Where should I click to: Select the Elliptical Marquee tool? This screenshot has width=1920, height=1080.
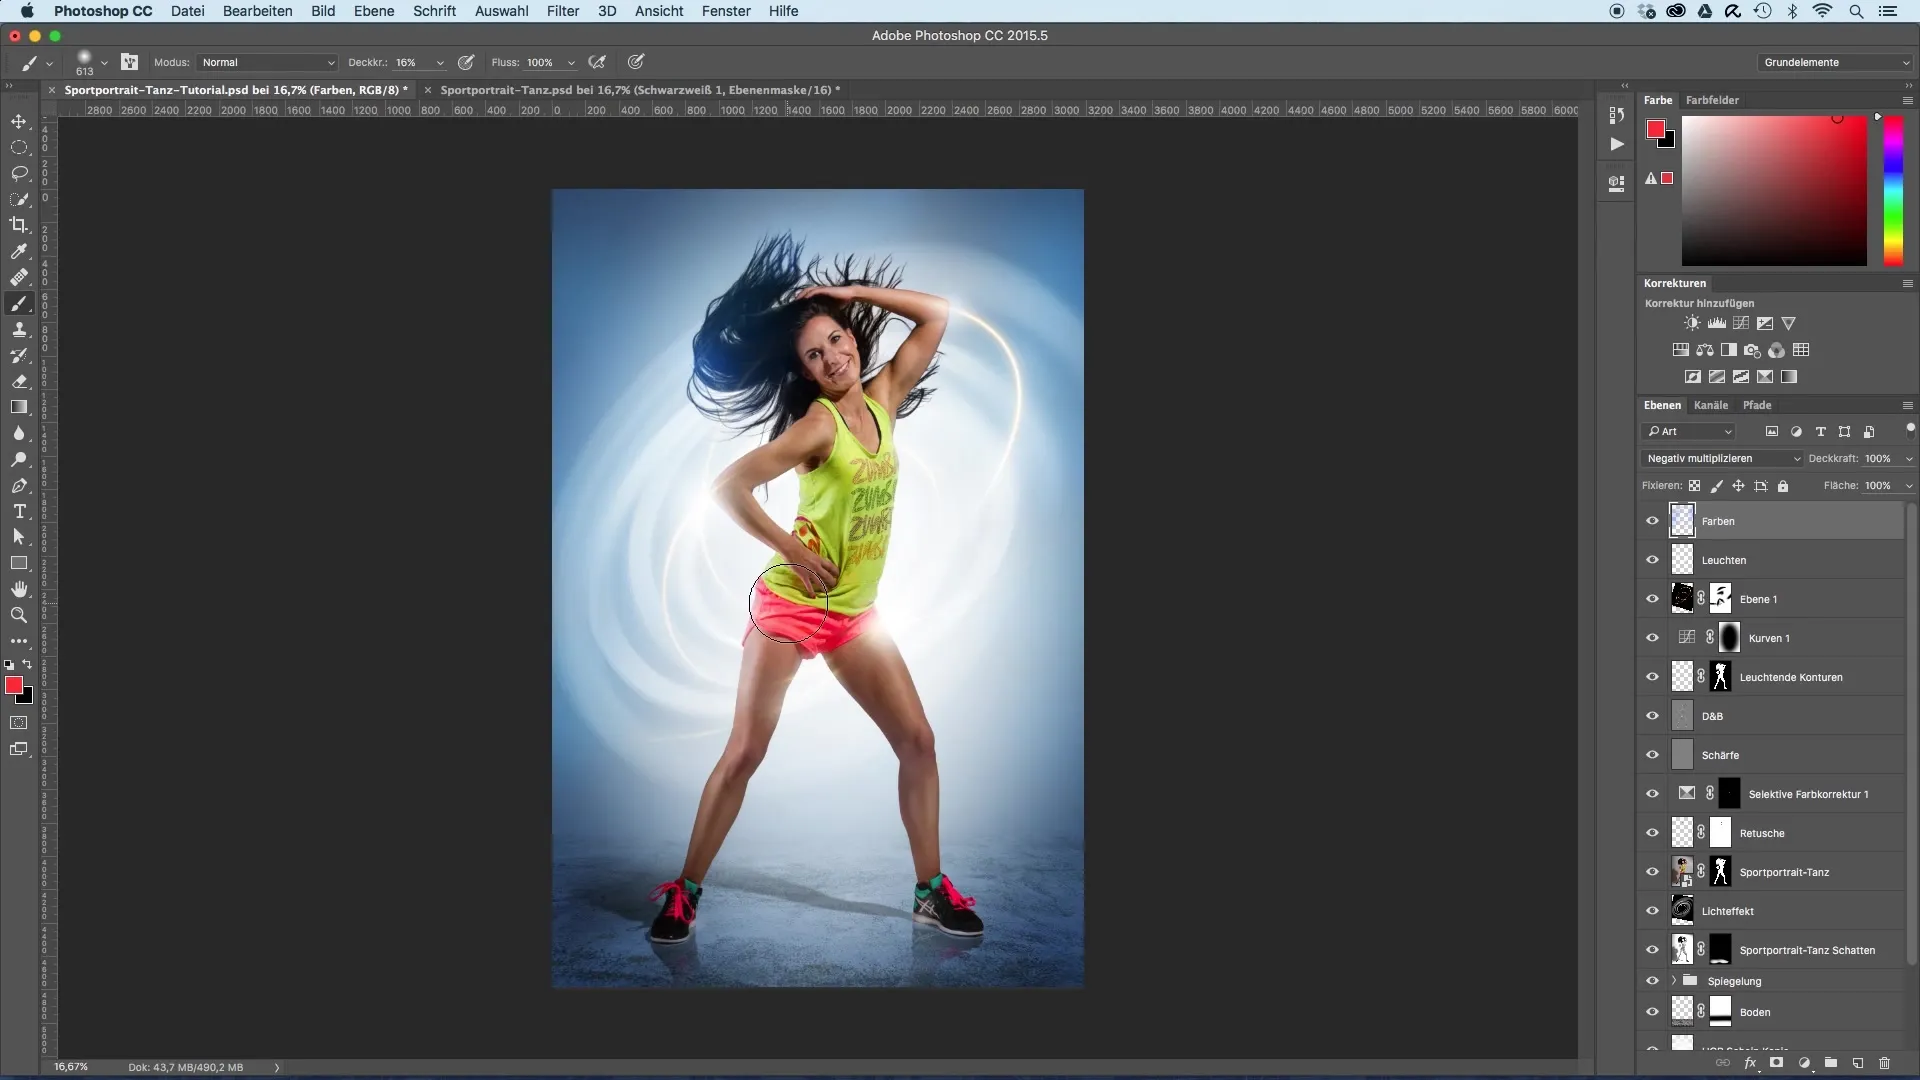click(x=19, y=147)
